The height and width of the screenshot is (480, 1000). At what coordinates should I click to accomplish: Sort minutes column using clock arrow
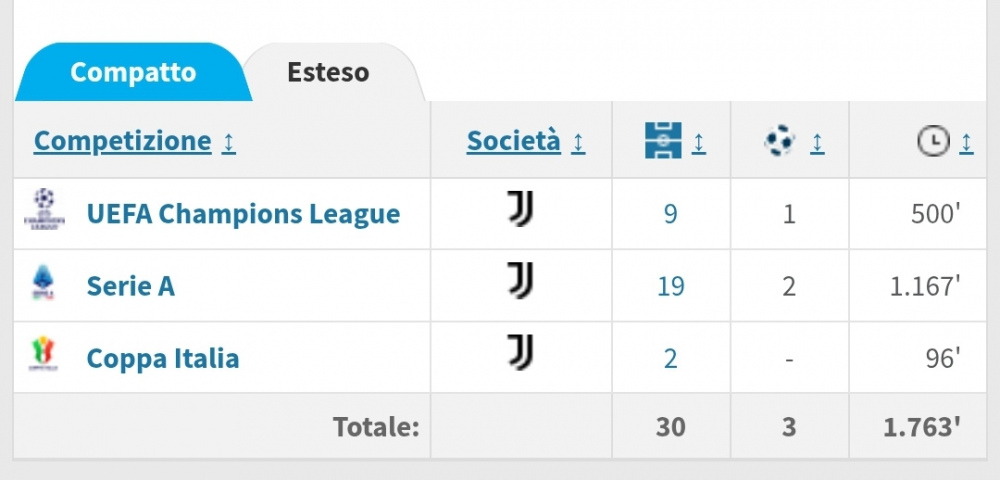(966, 144)
